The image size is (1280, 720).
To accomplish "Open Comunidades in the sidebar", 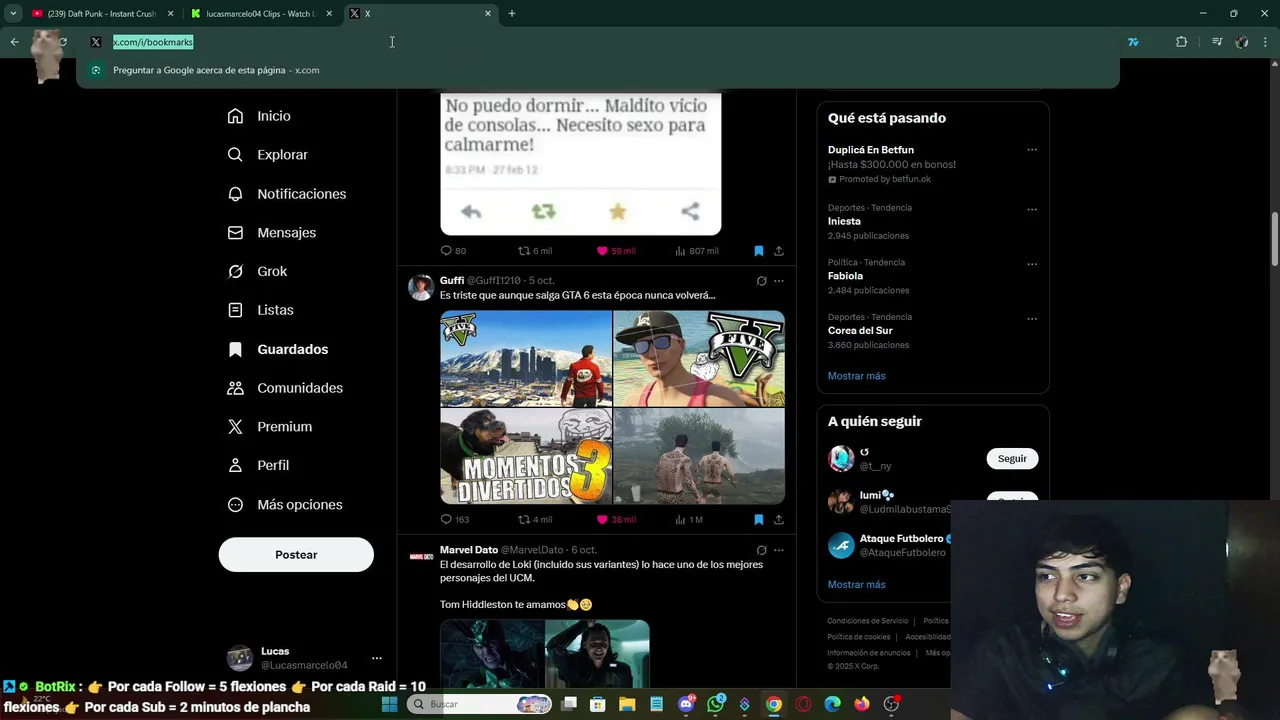I will [285, 388].
